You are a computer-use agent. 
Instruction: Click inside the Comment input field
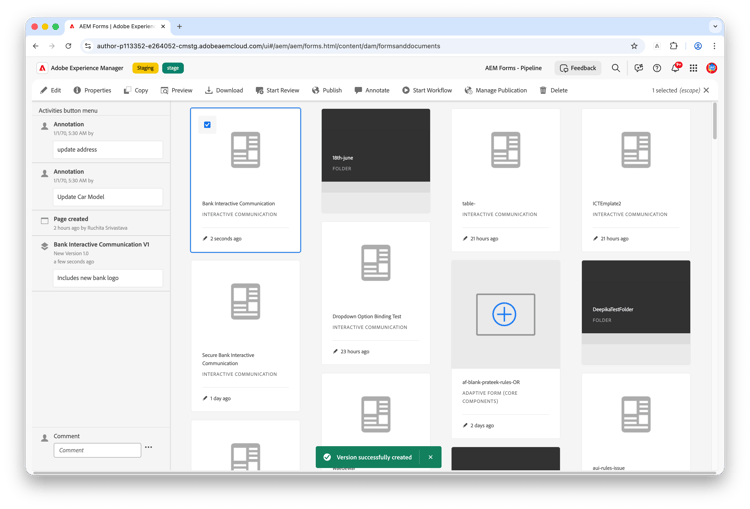tap(97, 450)
